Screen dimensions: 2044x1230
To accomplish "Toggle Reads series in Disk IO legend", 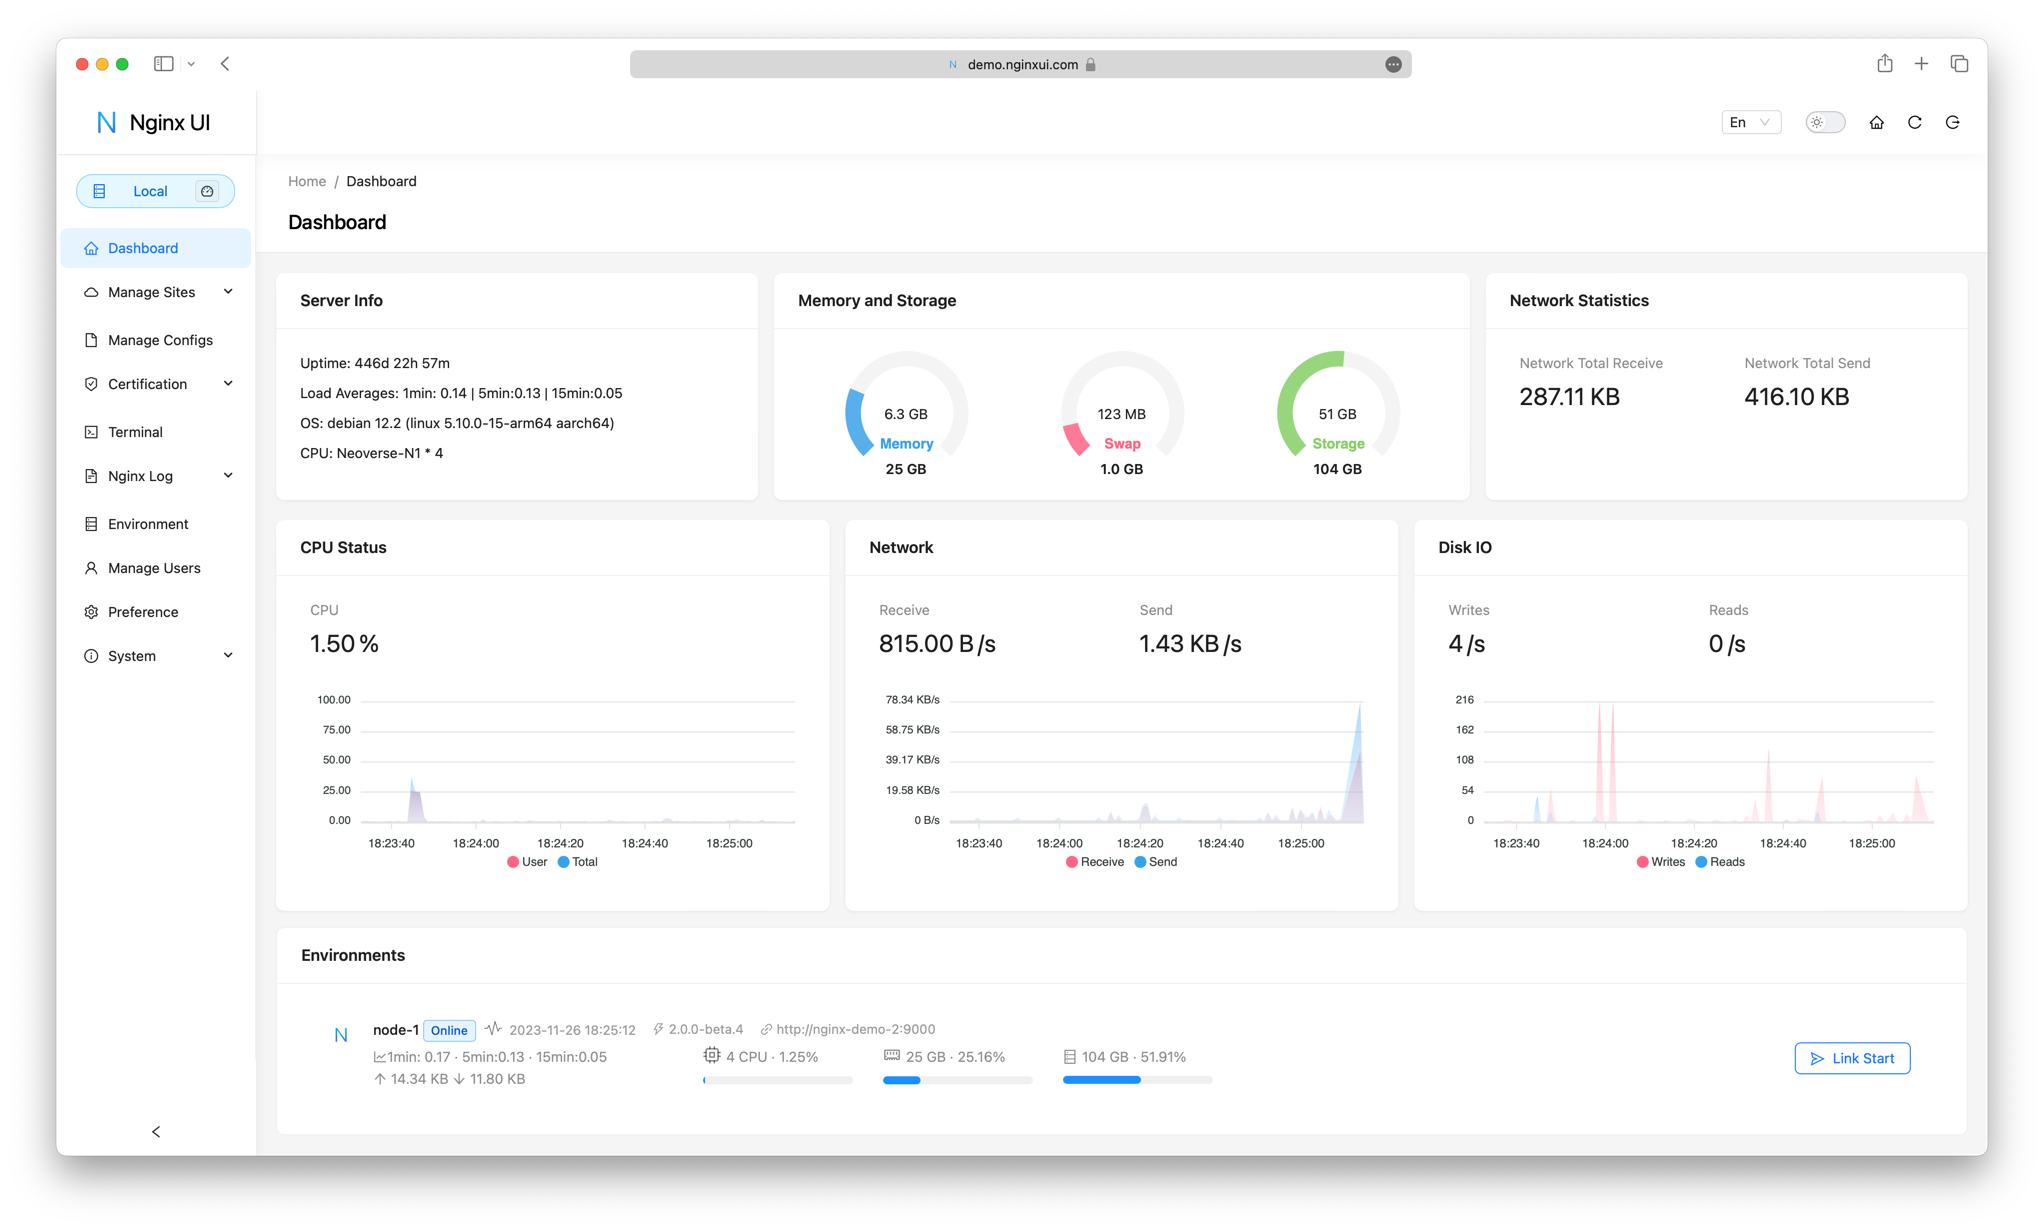I will click(x=1719, y=862).
